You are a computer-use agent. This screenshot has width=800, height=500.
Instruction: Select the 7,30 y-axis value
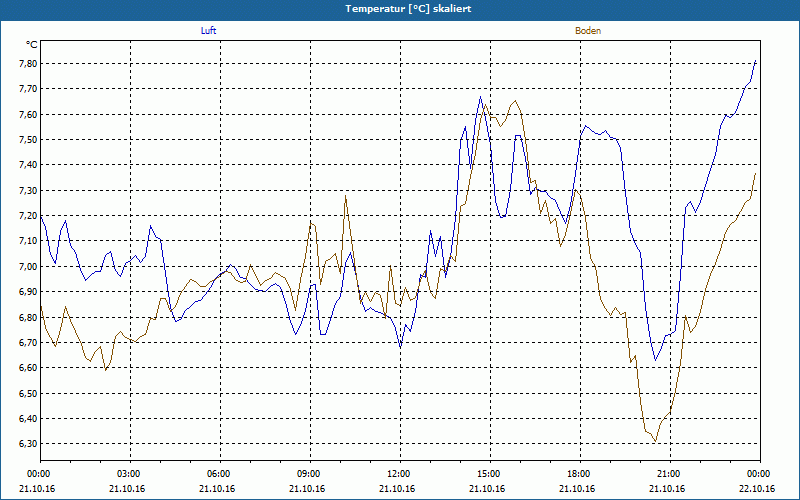tap(28, 190)
